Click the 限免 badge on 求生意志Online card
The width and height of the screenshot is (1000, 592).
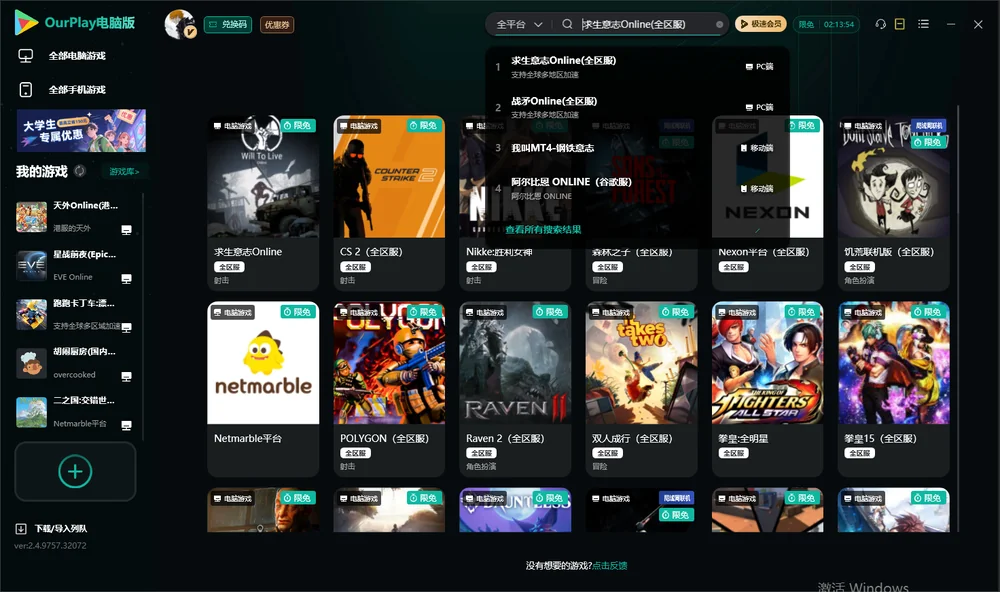(x=298, y=125)
